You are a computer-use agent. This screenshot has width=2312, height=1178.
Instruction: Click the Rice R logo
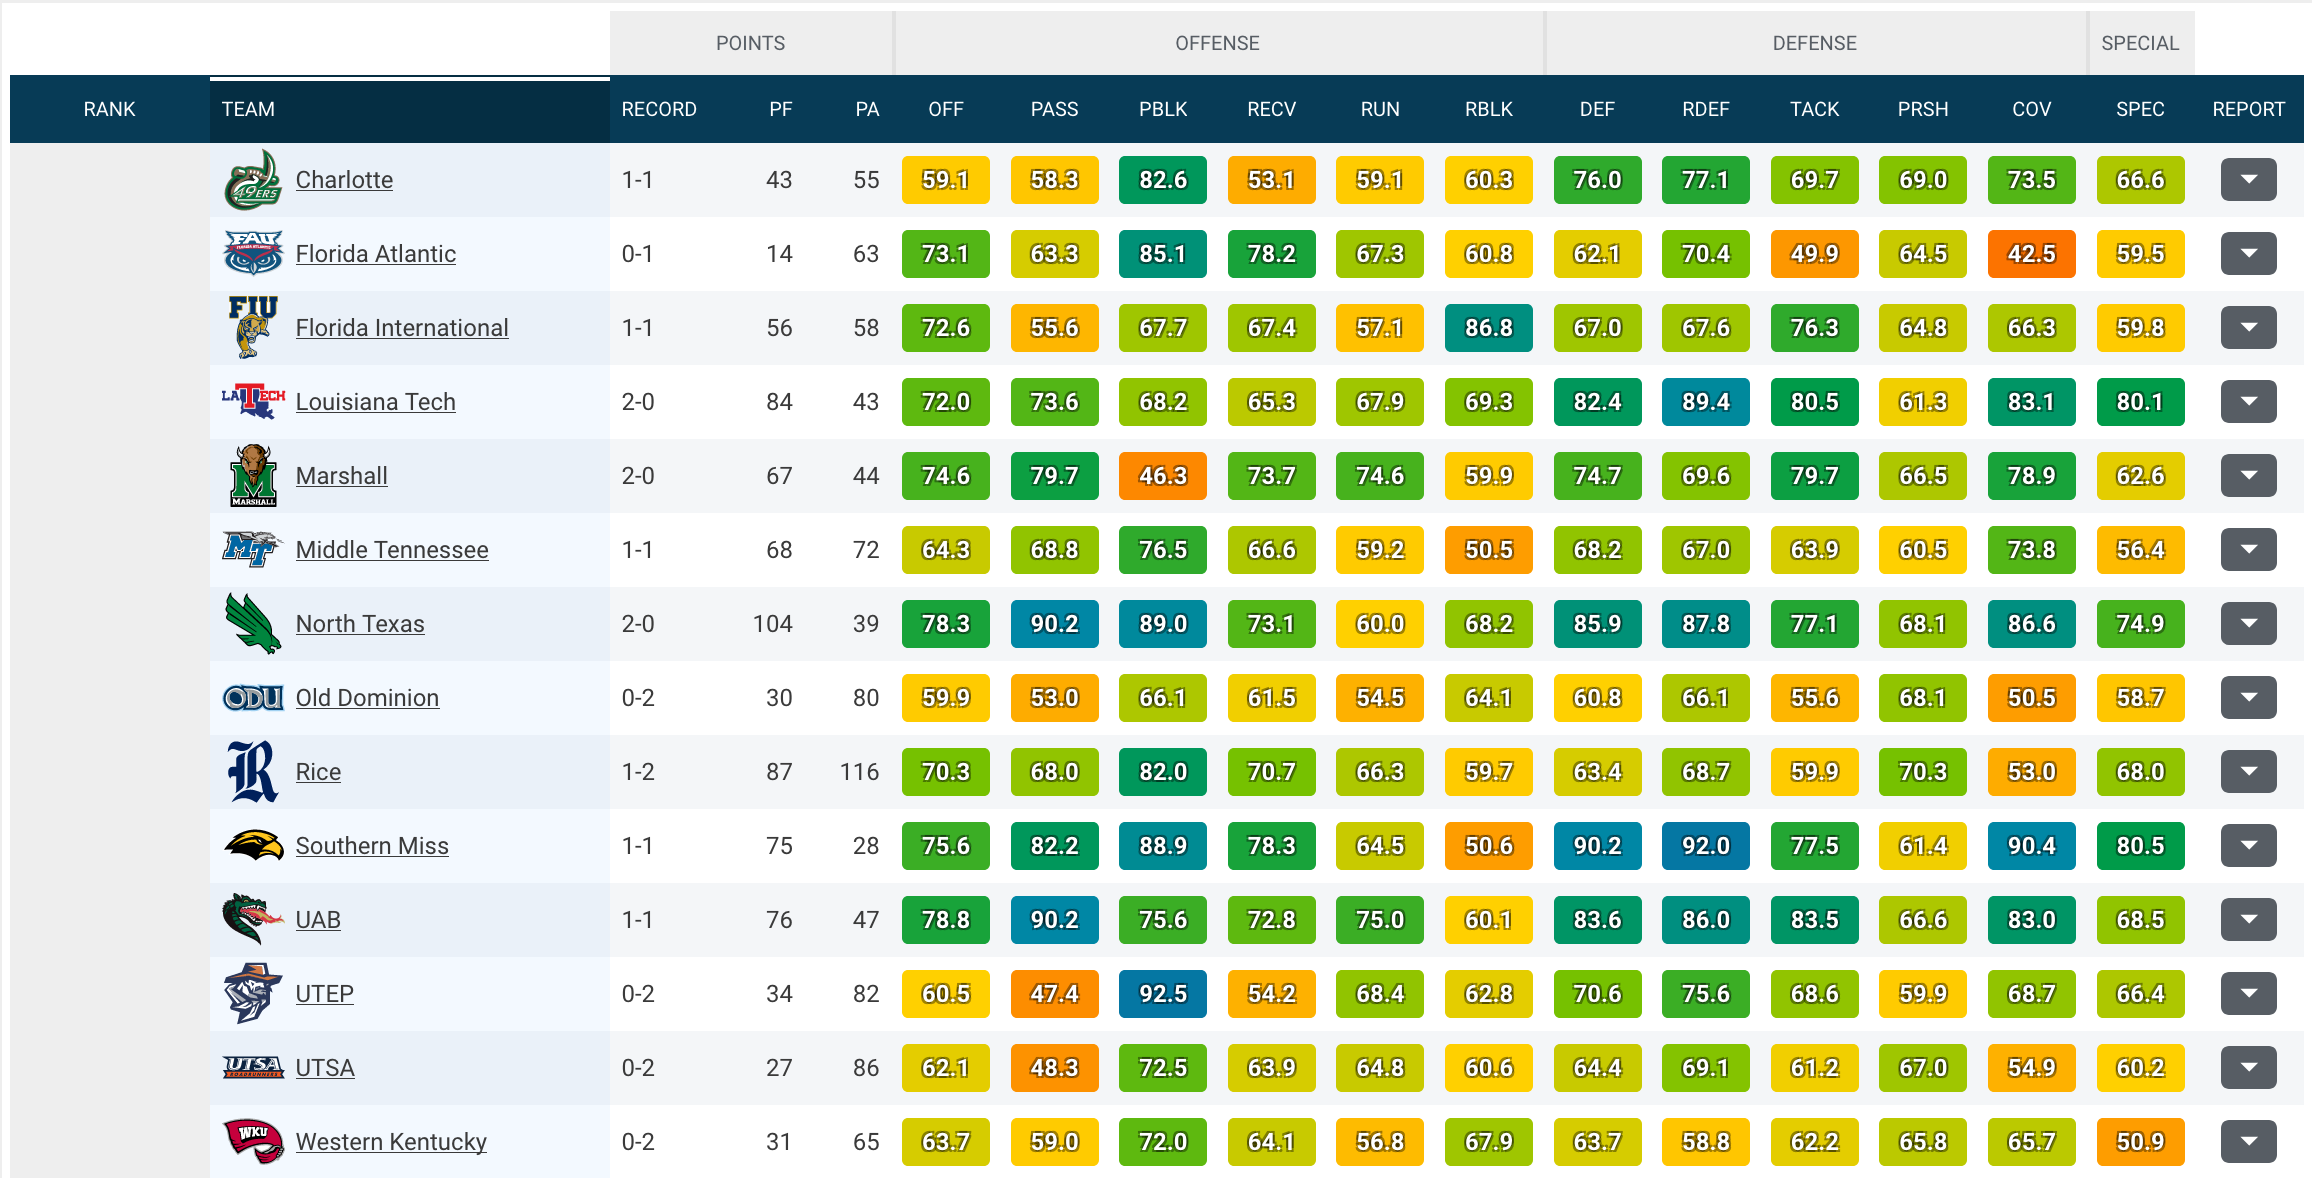tap(253, 772)
